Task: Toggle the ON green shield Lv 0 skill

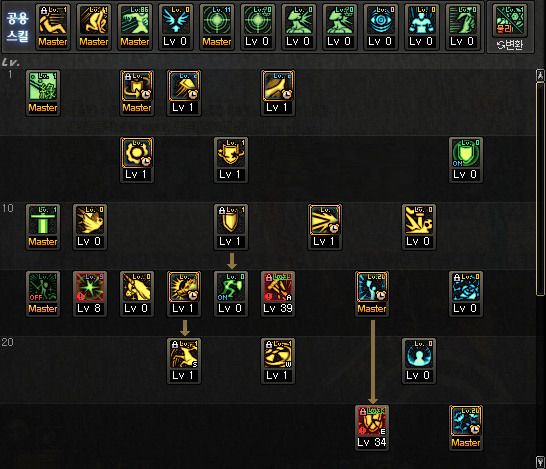Action: (466, 160)
